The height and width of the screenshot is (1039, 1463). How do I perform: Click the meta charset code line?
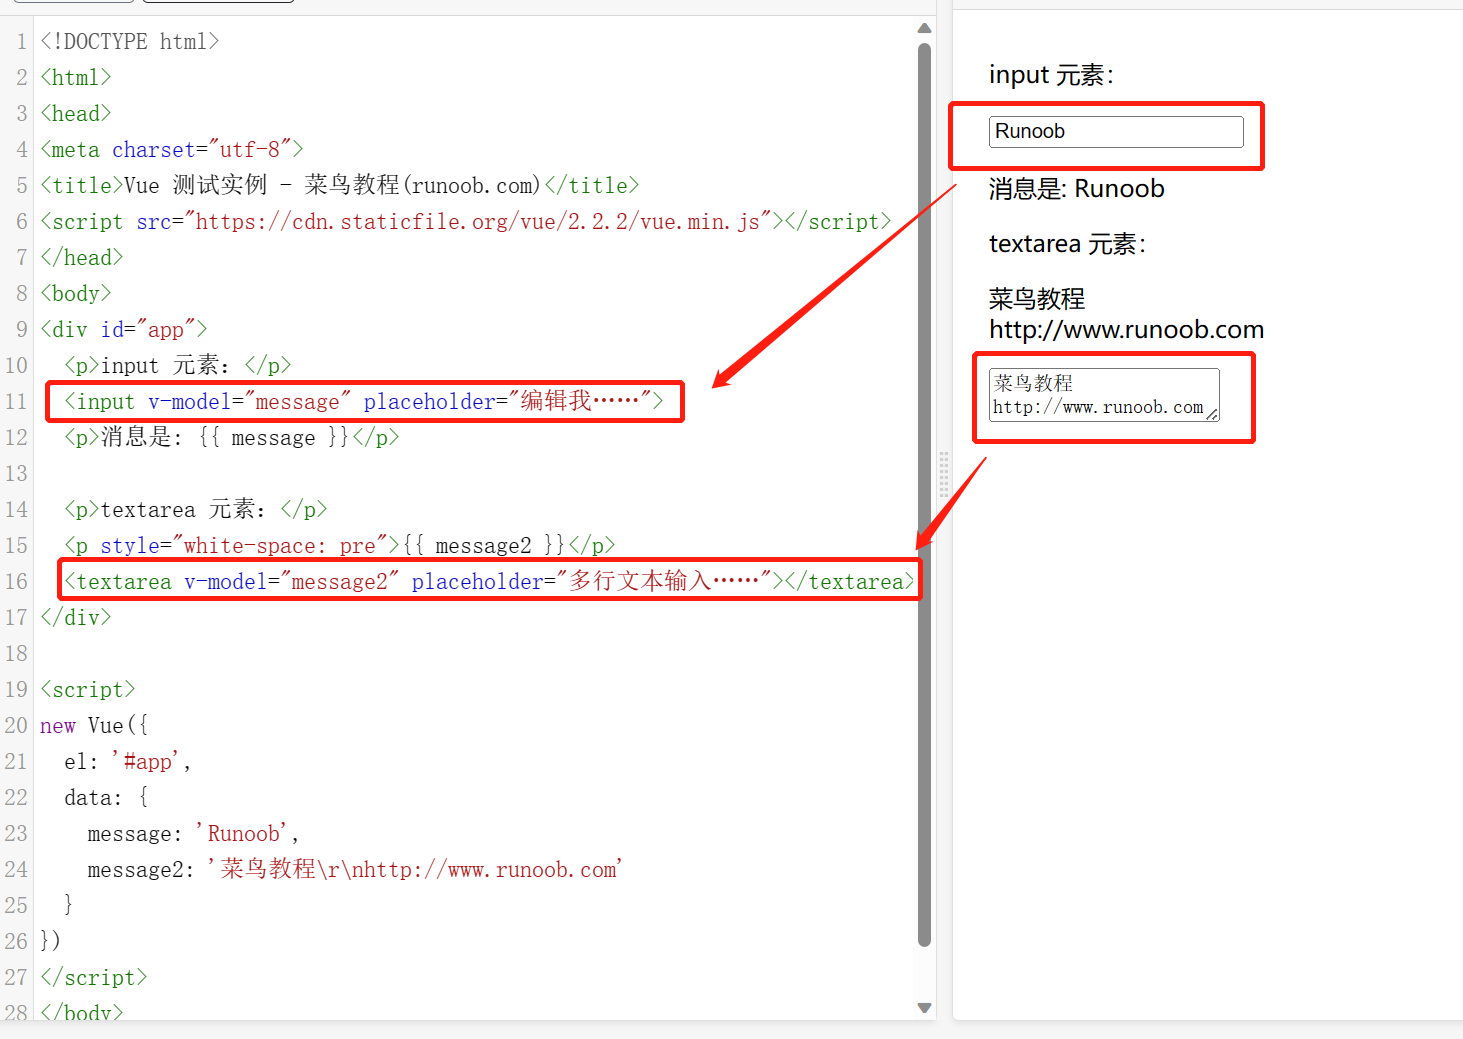tap(172, 150)
